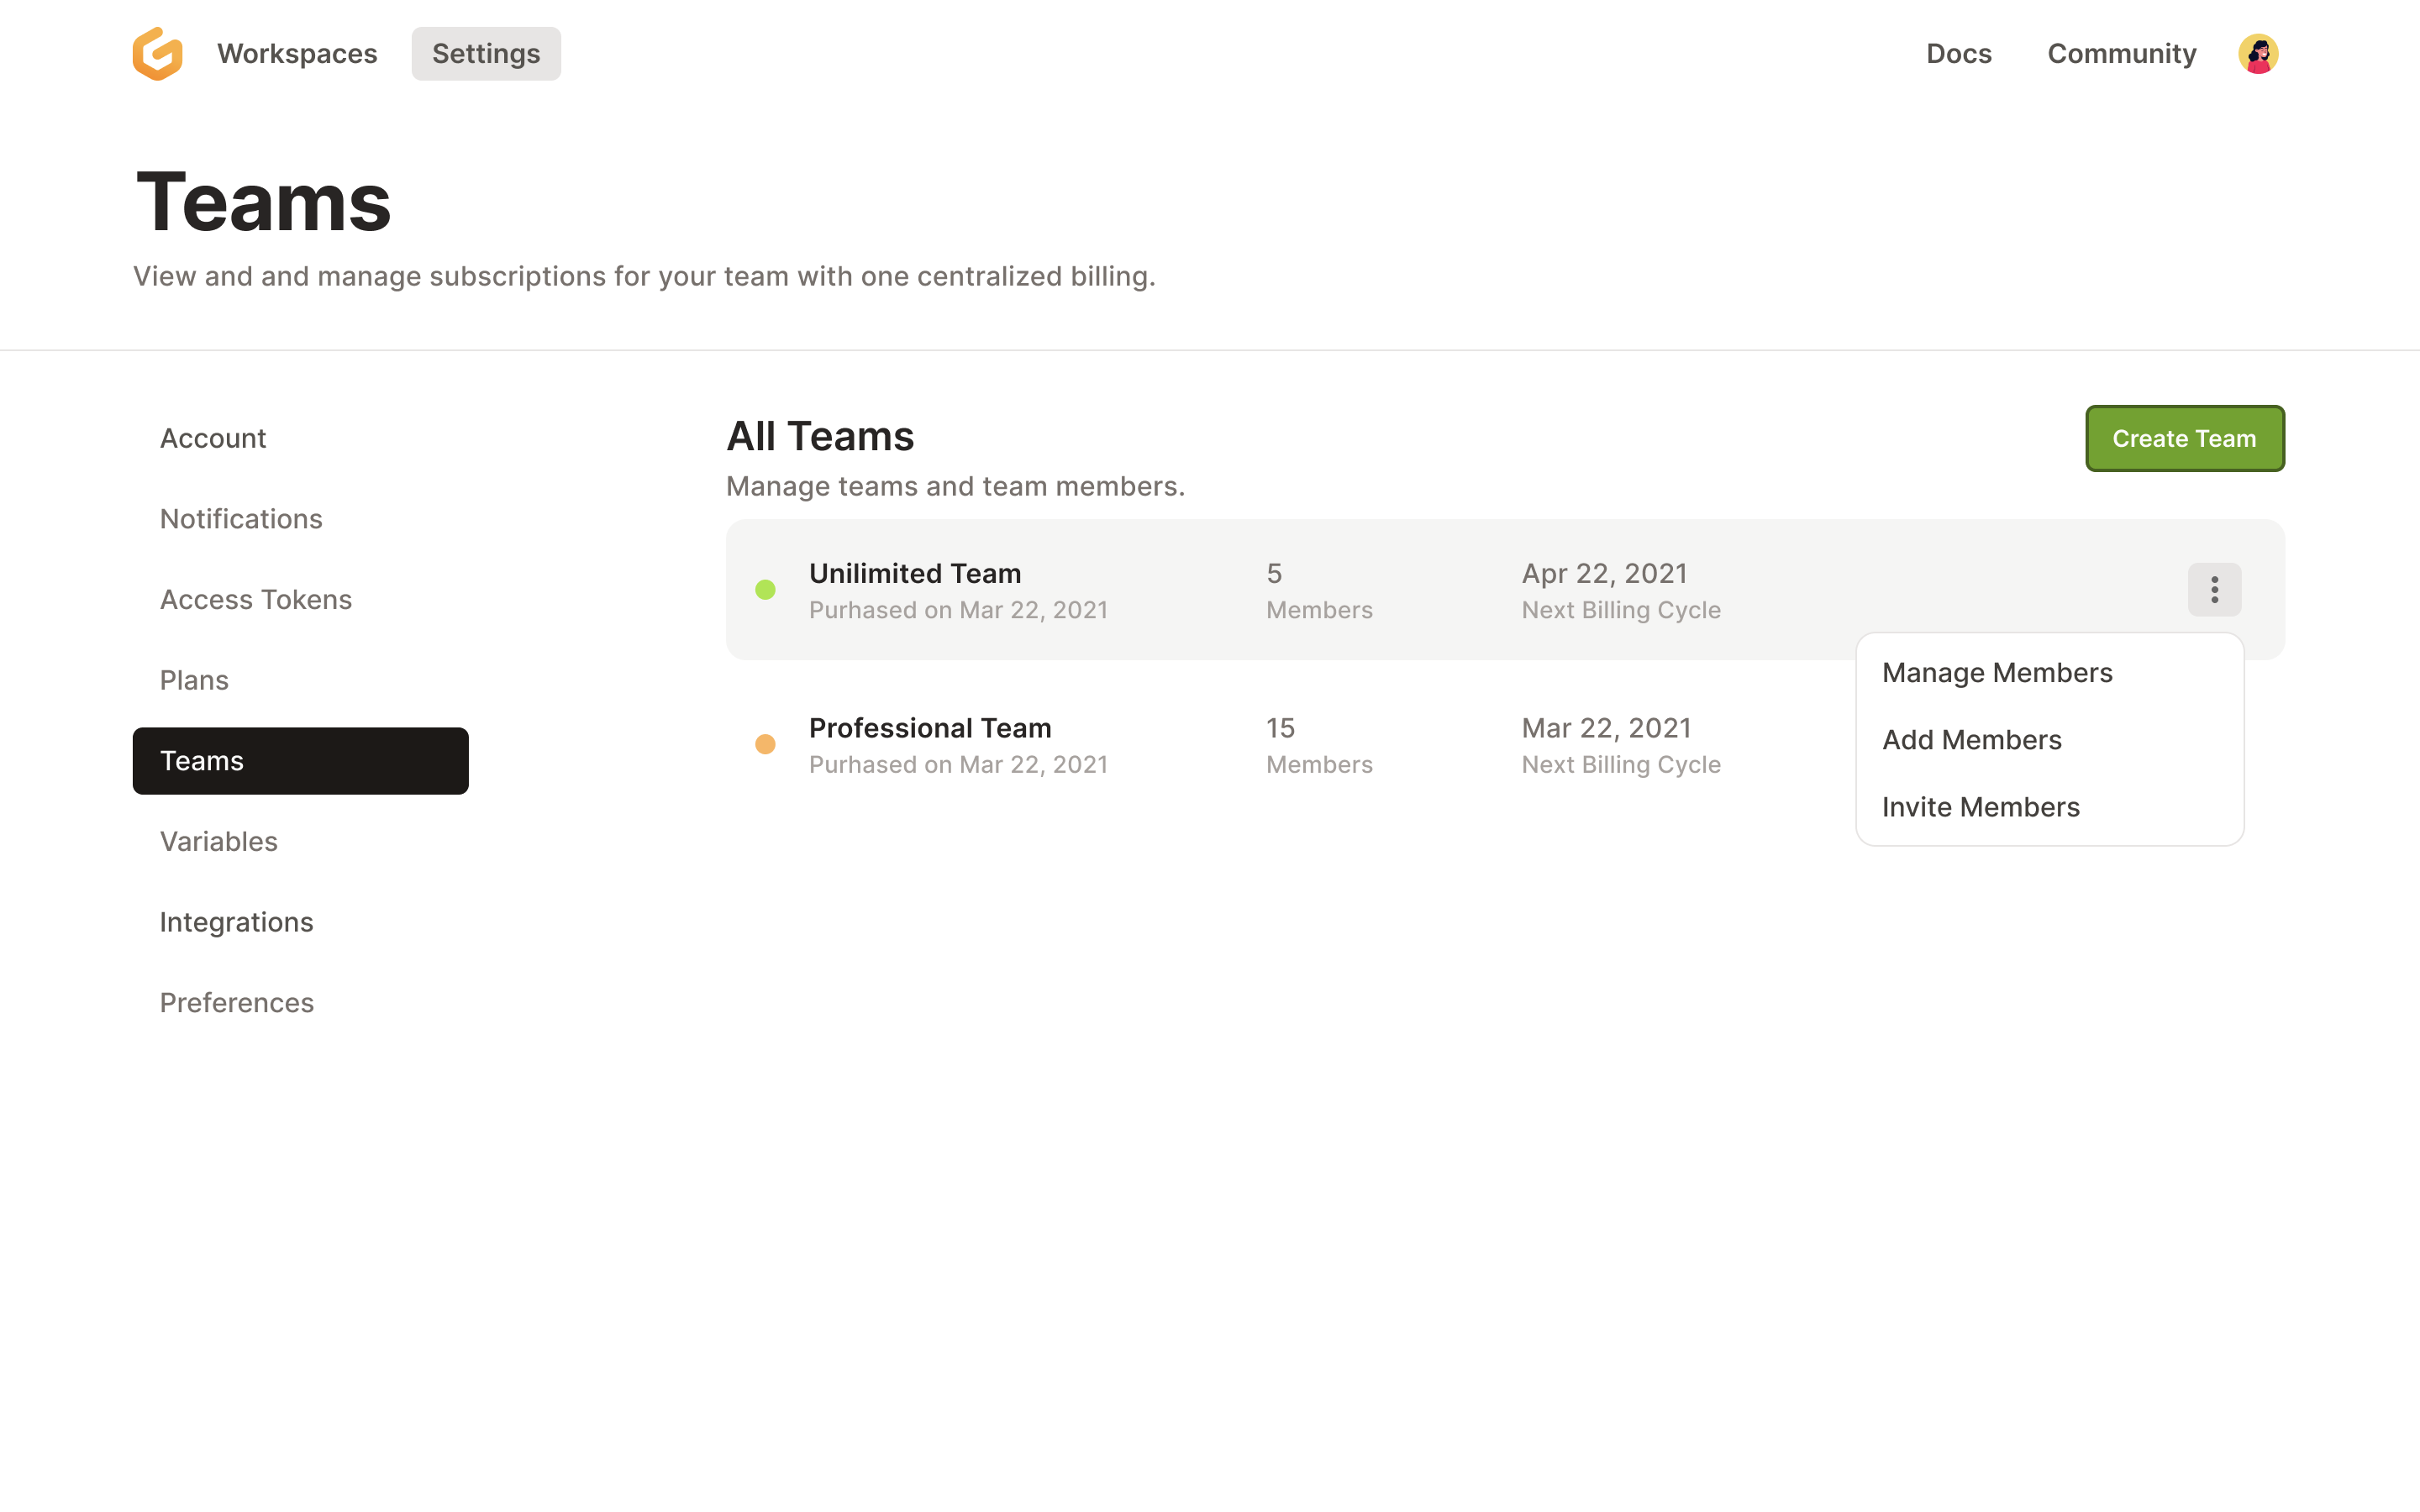The image size is (2420, 1512).
Task: Click the orange status dot for Professional Team
Action: coord(766,744)
